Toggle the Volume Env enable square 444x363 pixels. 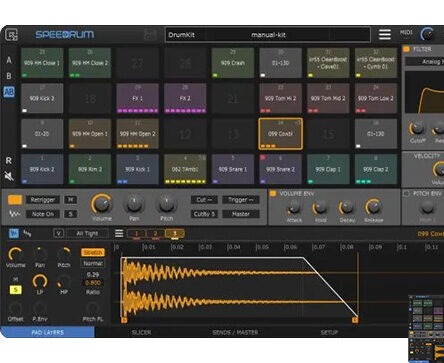(273, 193)
